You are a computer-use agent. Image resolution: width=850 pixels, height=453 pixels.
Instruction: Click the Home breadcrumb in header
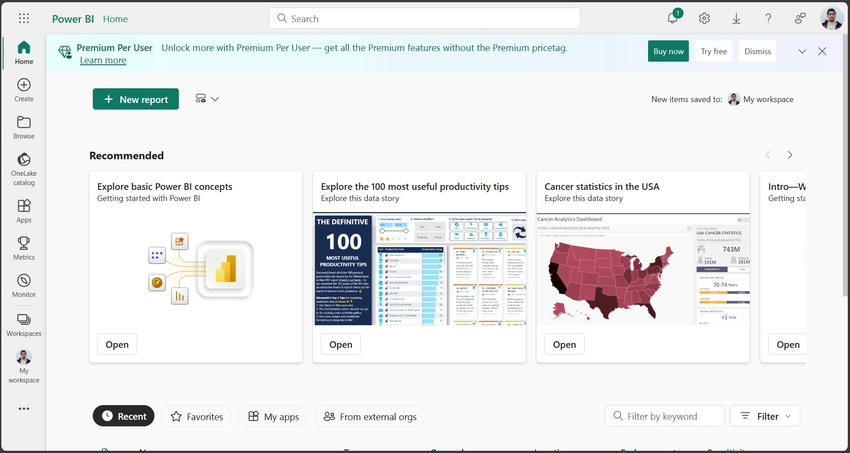(115, 18)
